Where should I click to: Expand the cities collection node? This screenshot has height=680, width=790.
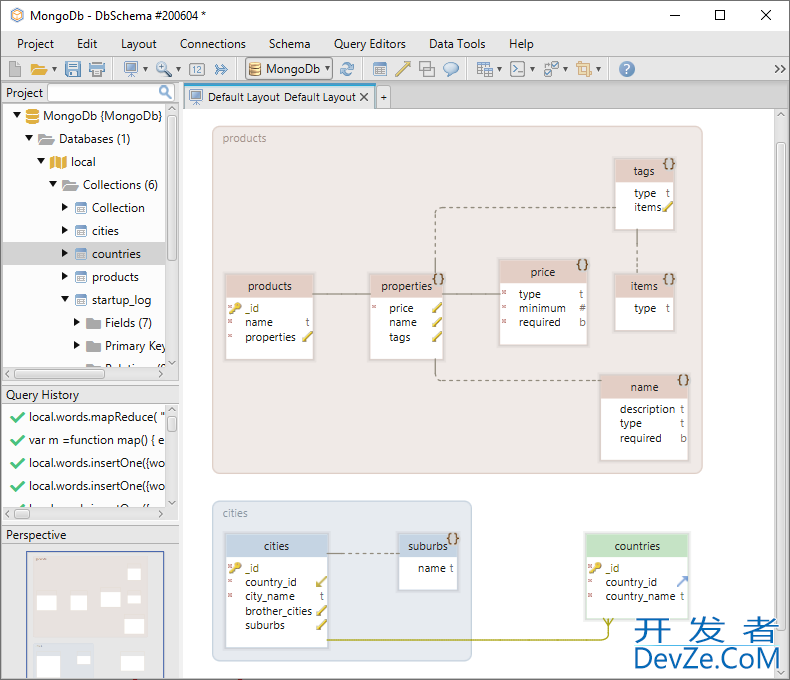[64, 230]
